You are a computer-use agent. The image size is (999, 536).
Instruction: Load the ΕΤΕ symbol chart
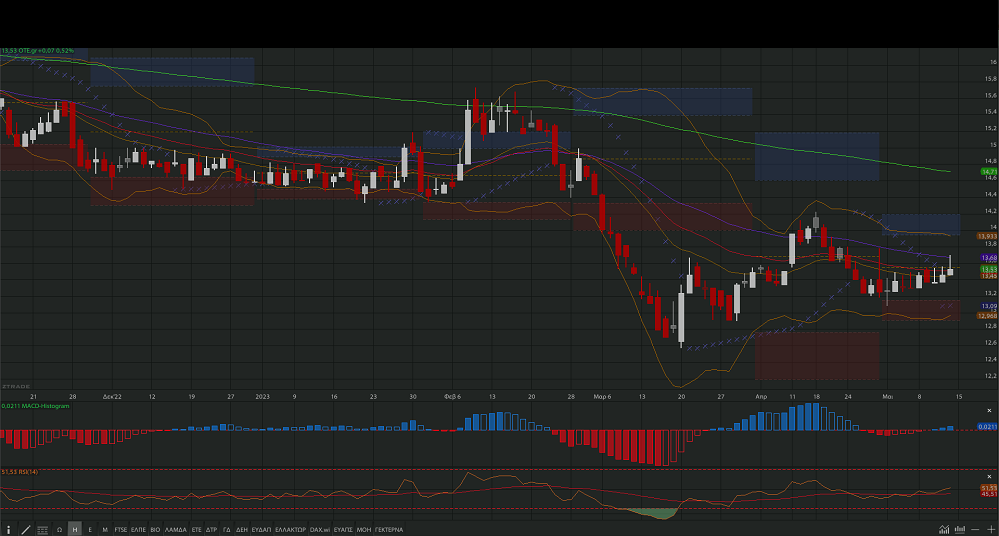[196, 530]
